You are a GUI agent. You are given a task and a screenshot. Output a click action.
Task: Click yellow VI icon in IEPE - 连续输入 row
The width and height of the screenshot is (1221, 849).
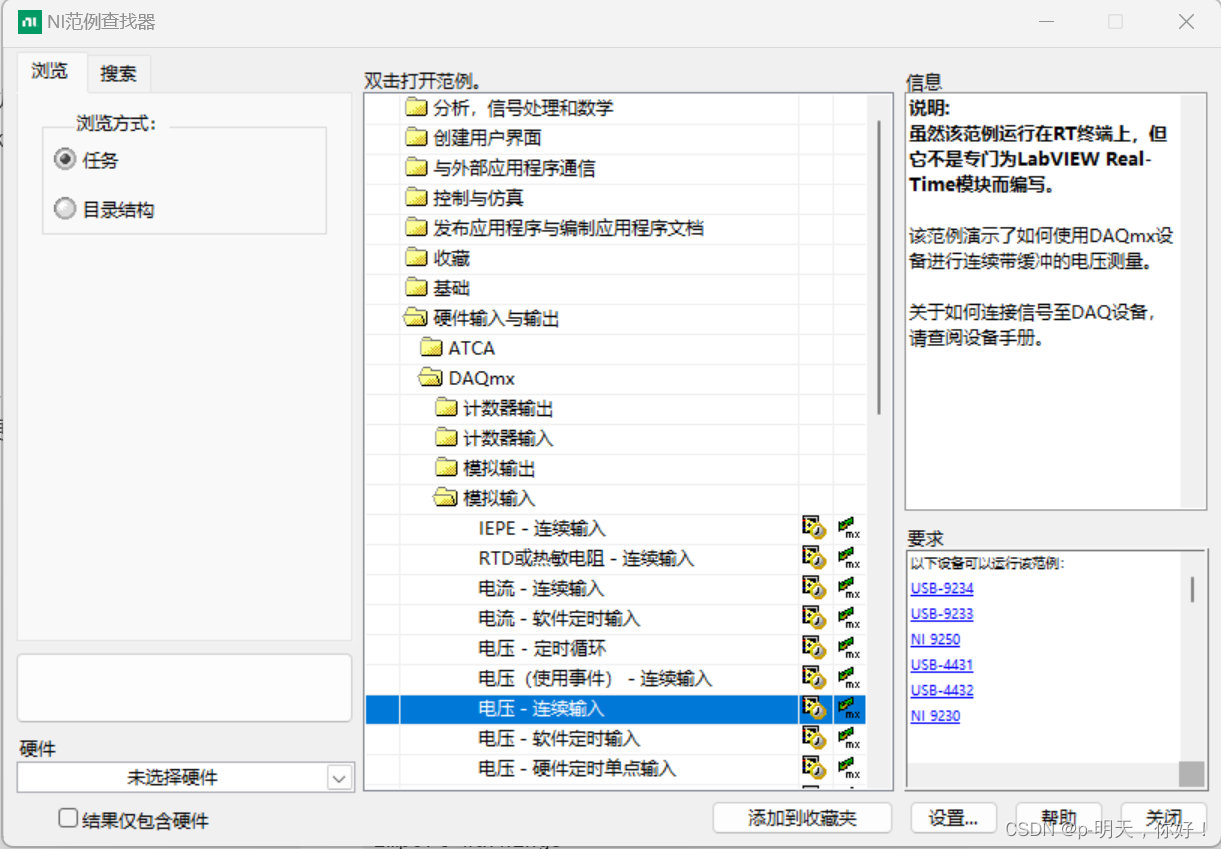coord(814,528)
